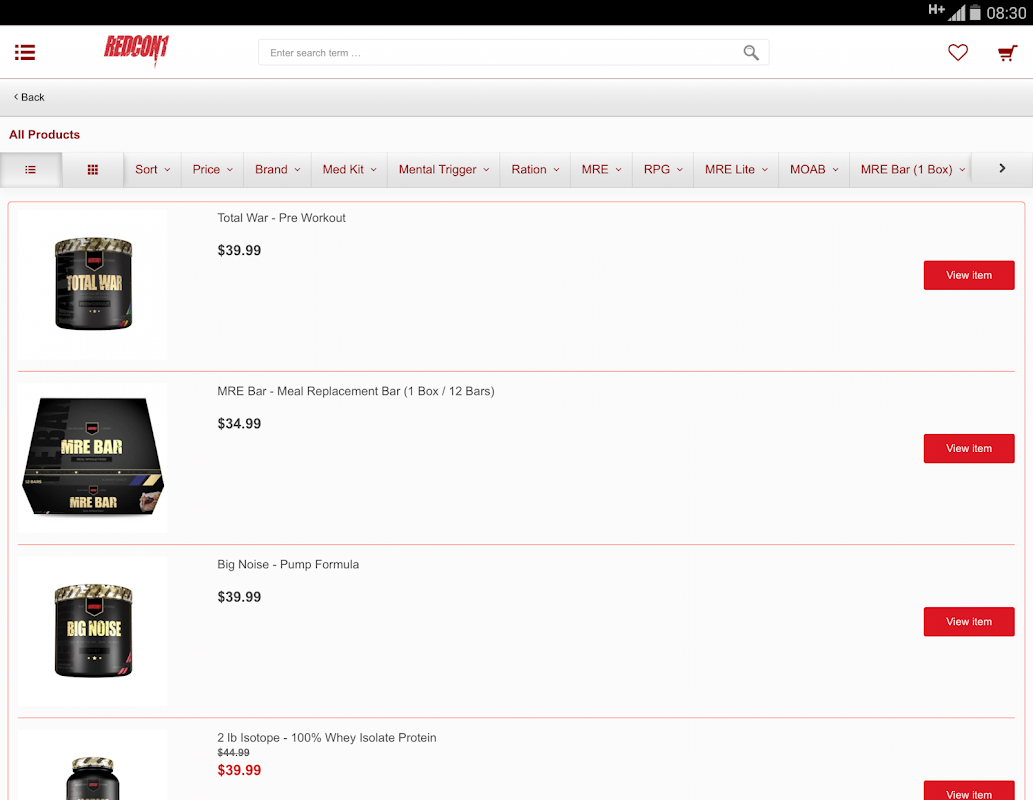View item for 2 lb Isotope Whey
The width and height of the screenshot is (1033, 800).
pyautogui.click(x=968, y=791)
